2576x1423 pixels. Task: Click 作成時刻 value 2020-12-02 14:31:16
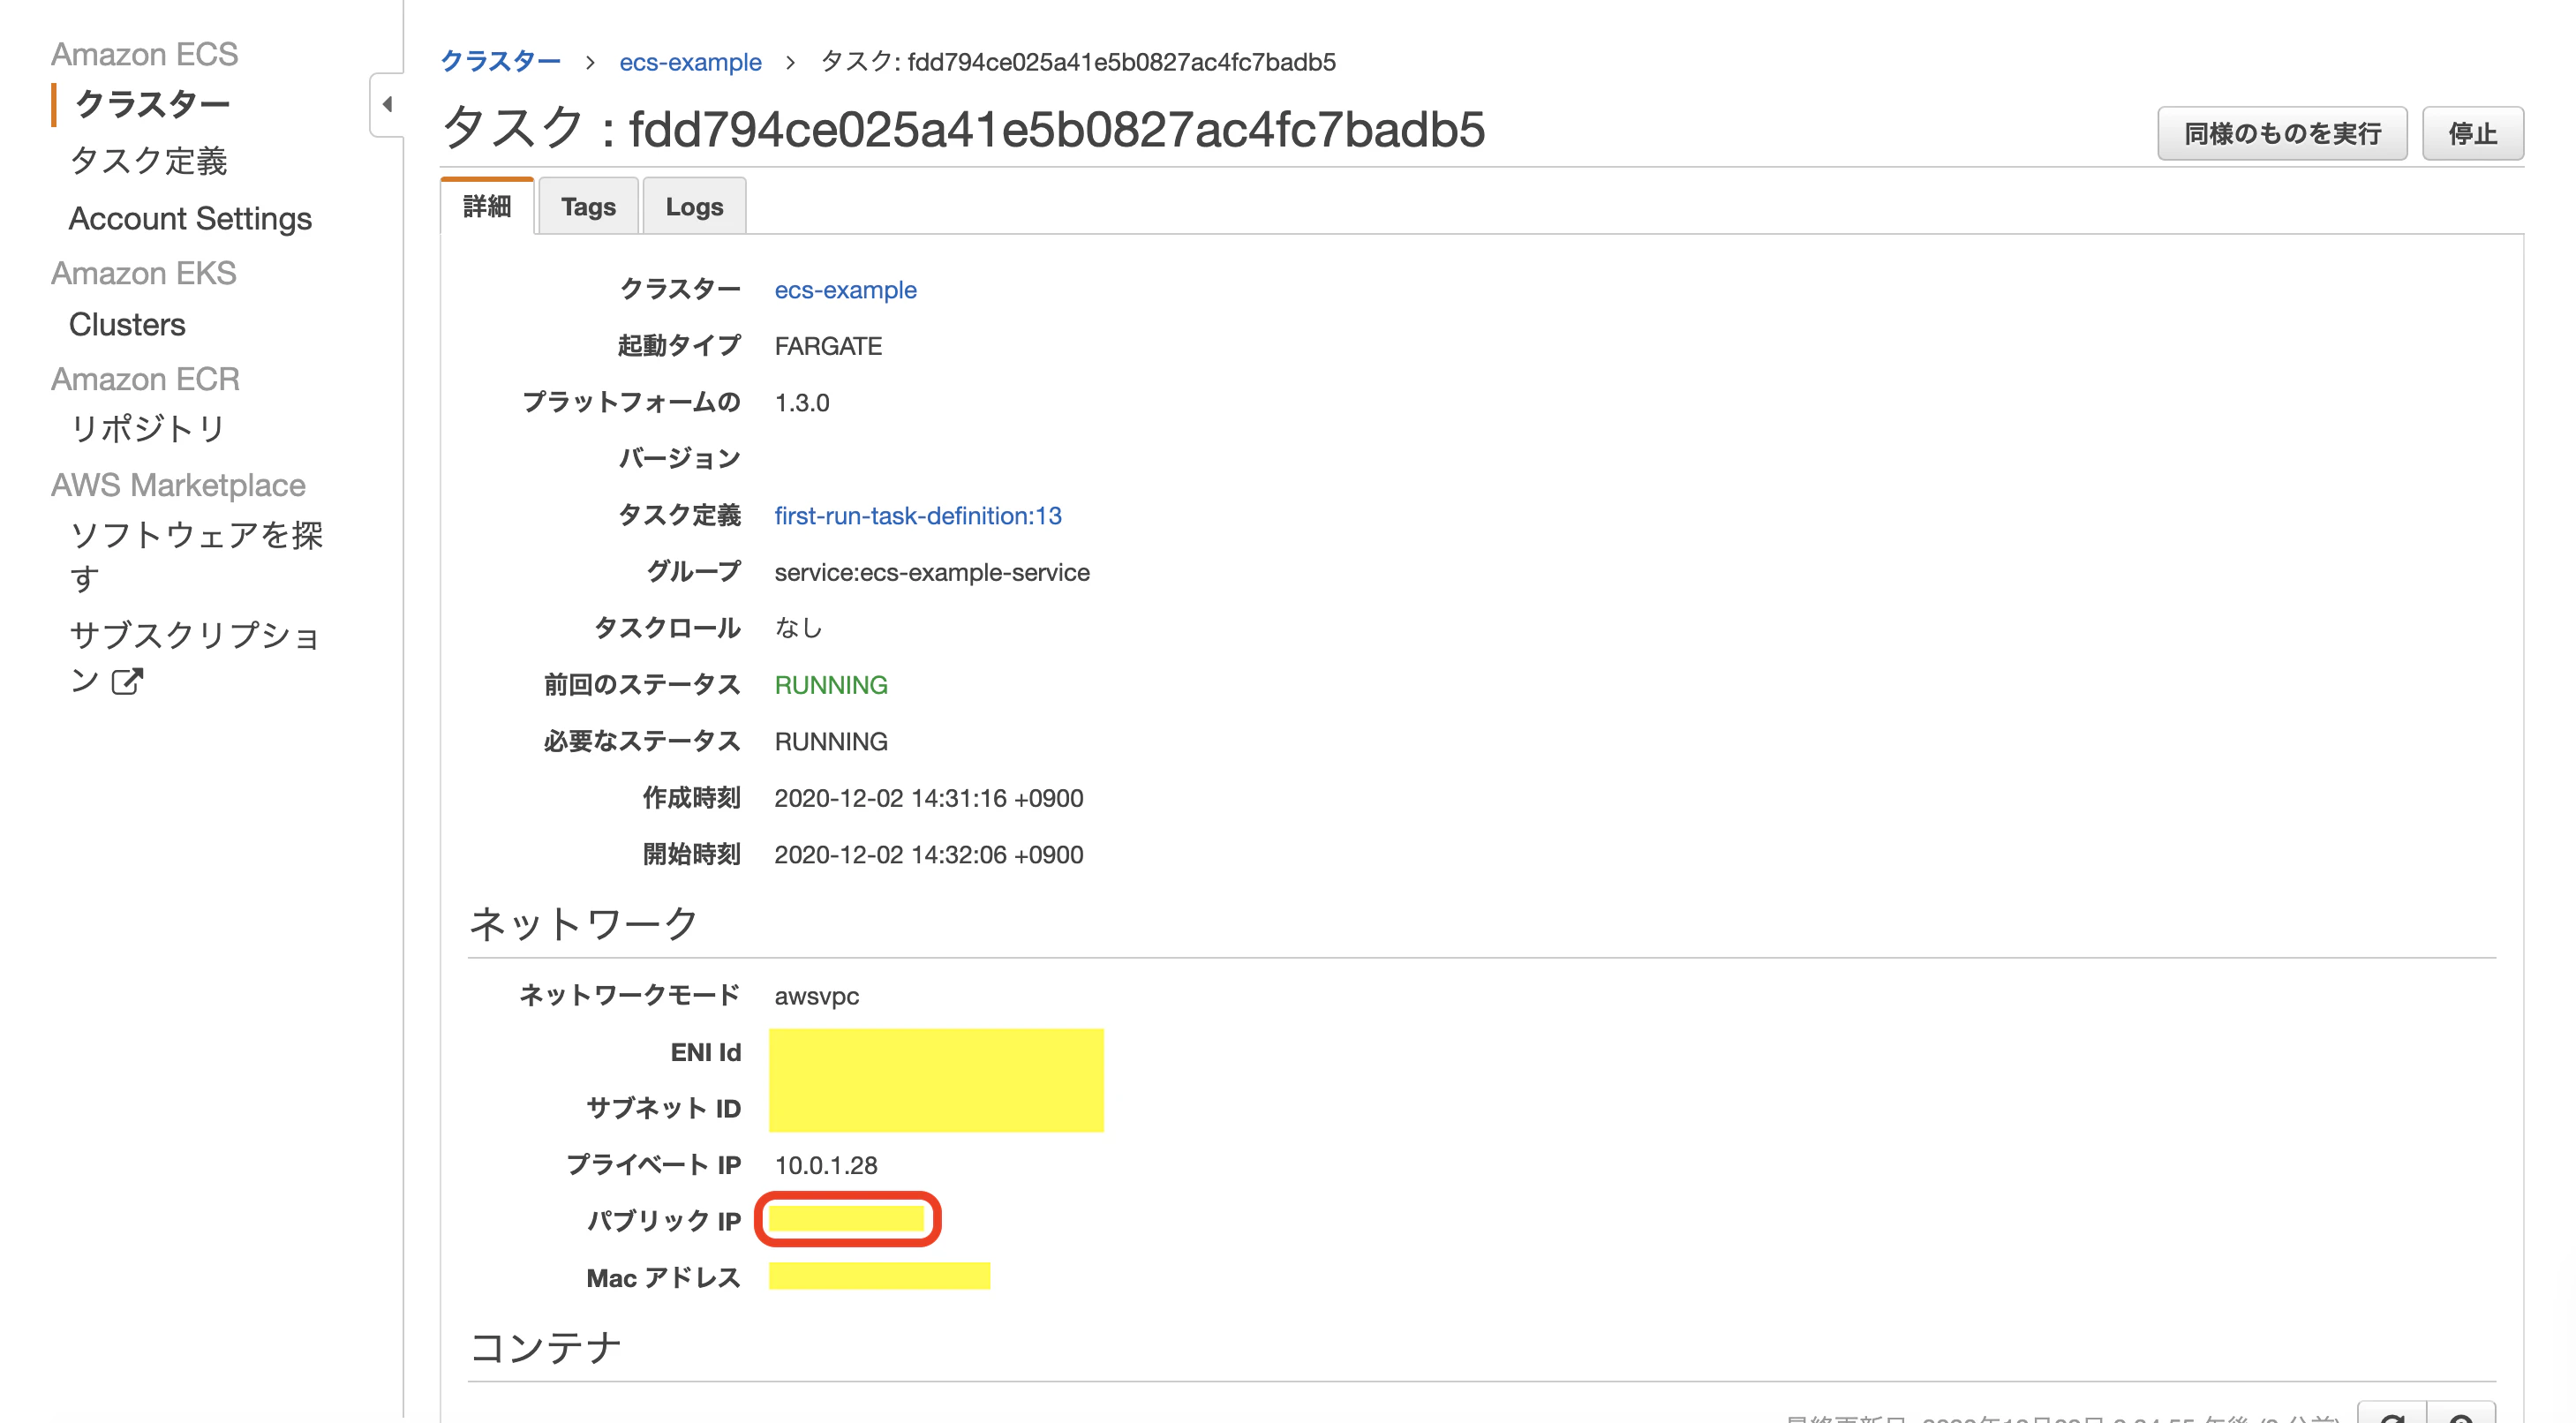click(929, 798)
